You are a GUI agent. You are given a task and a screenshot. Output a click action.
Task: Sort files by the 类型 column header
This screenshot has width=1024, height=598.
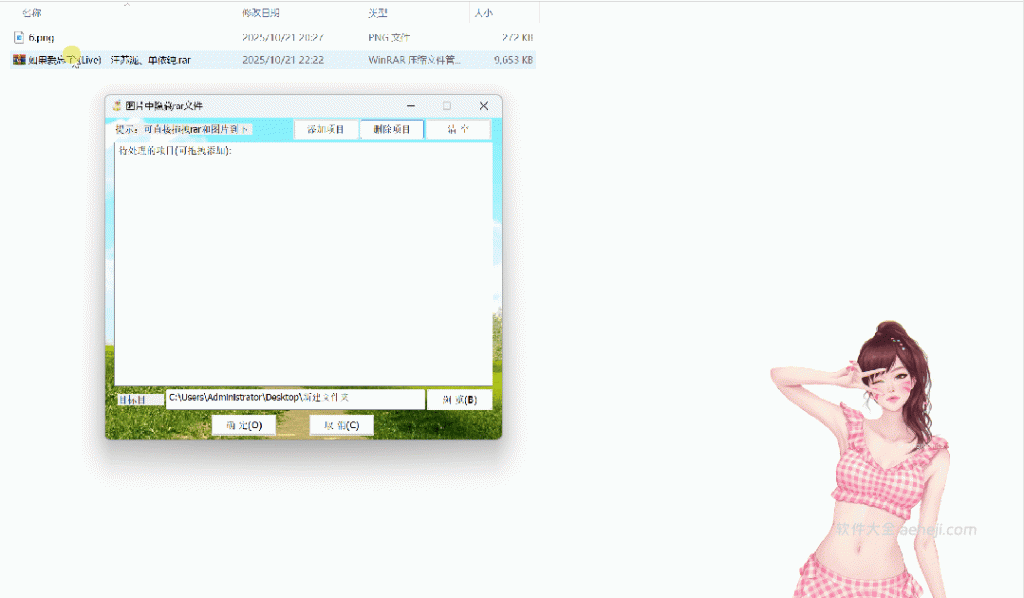pyautogui.click(x=378, y=13)
